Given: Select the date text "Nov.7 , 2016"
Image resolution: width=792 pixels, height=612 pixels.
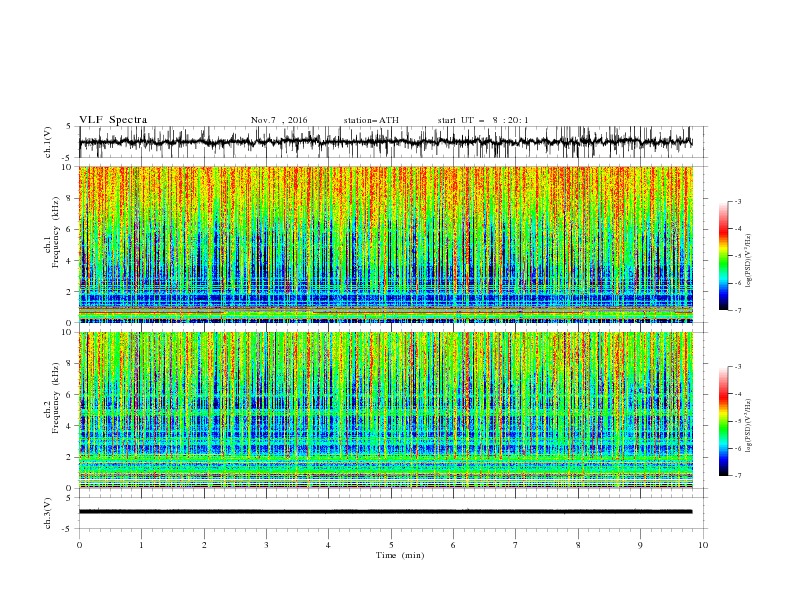Looking at the screenshot, I should (279, 120).
